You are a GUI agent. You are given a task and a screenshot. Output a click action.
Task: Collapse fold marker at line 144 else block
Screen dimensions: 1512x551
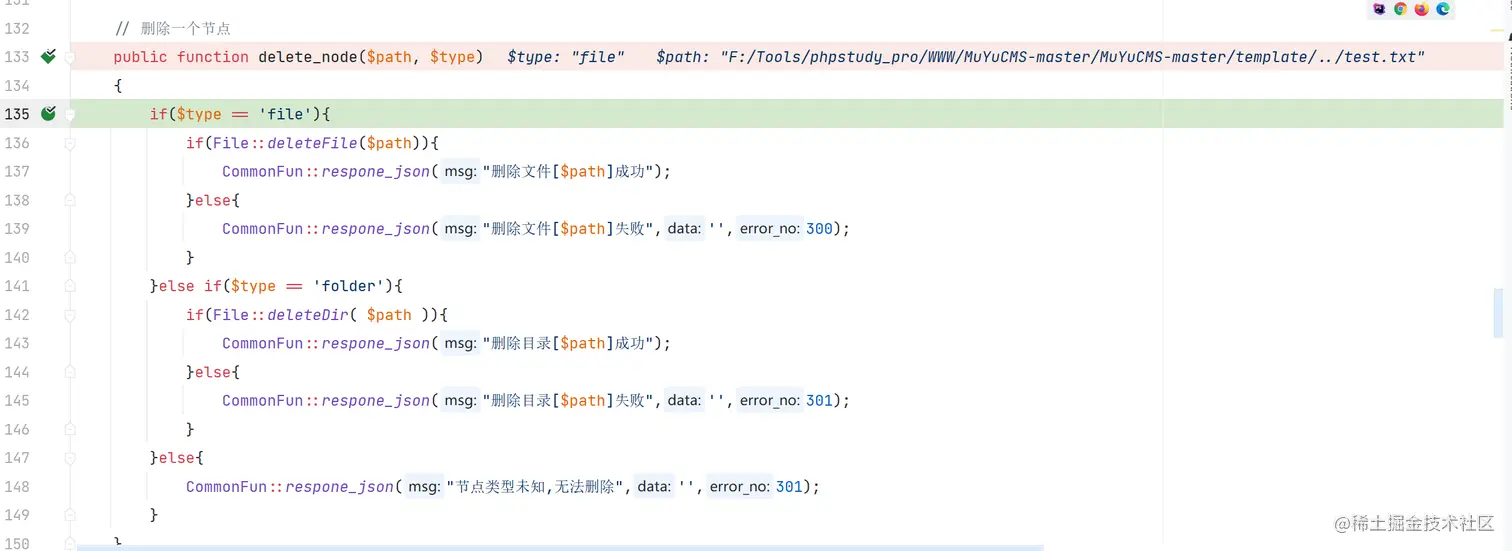(70, 373)
